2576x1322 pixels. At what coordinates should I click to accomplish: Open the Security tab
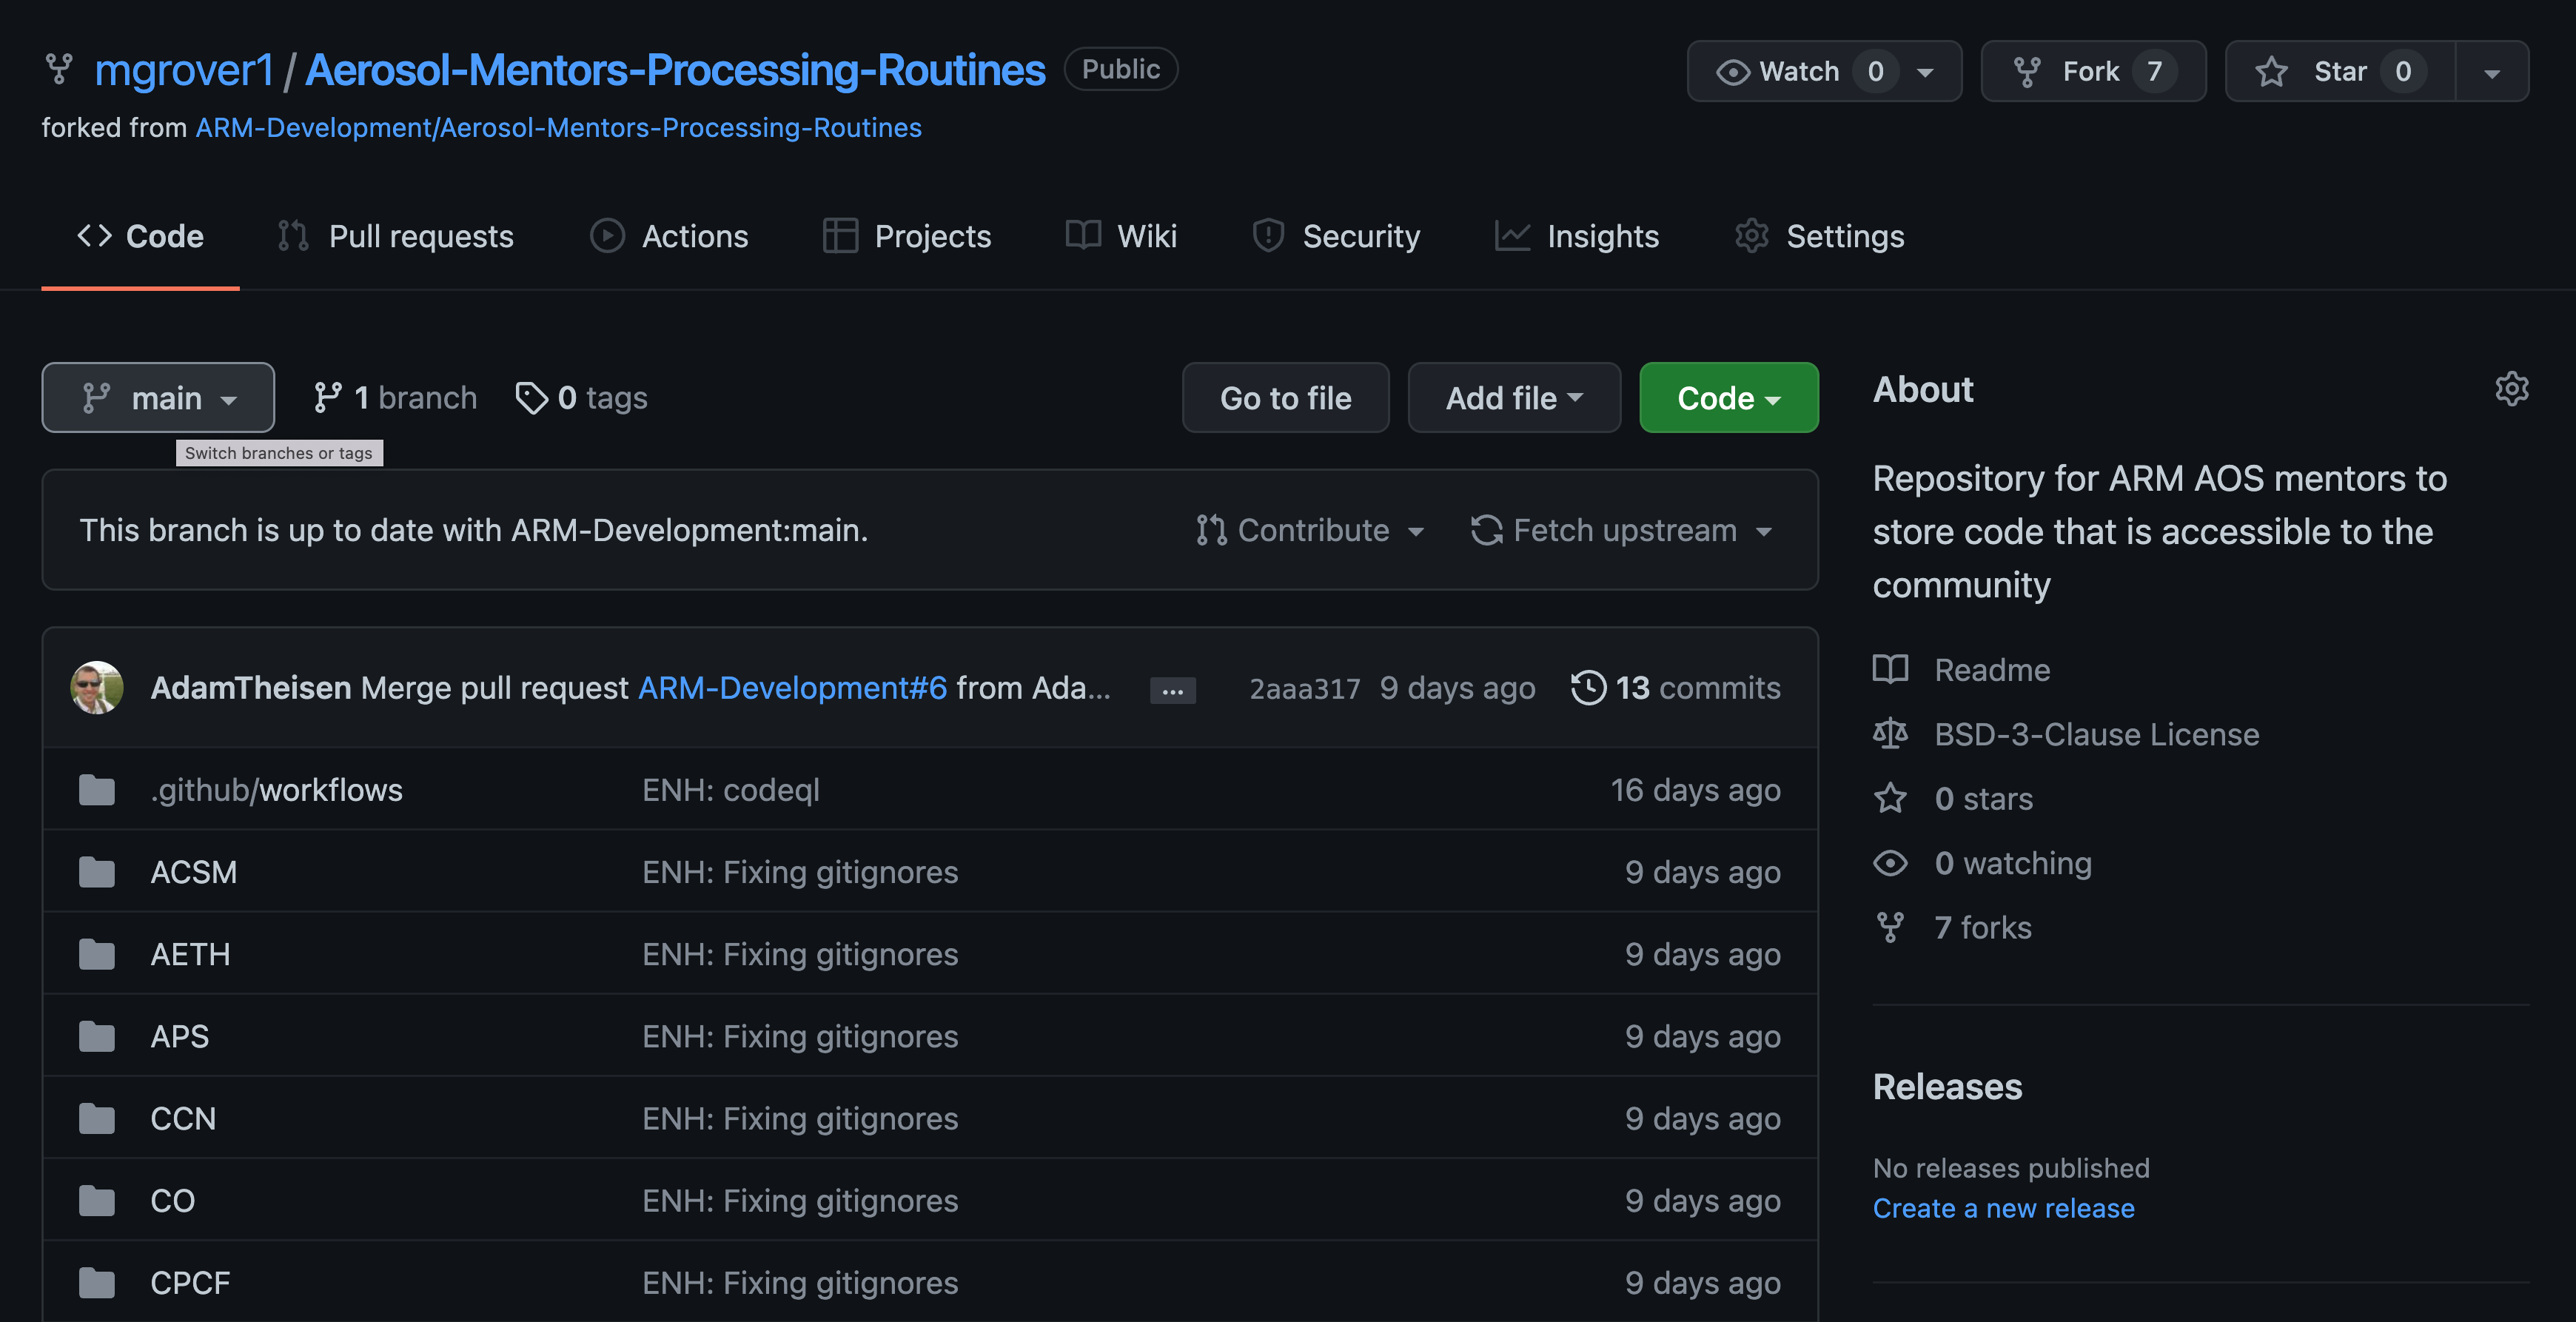click(x=1336, y=236)
